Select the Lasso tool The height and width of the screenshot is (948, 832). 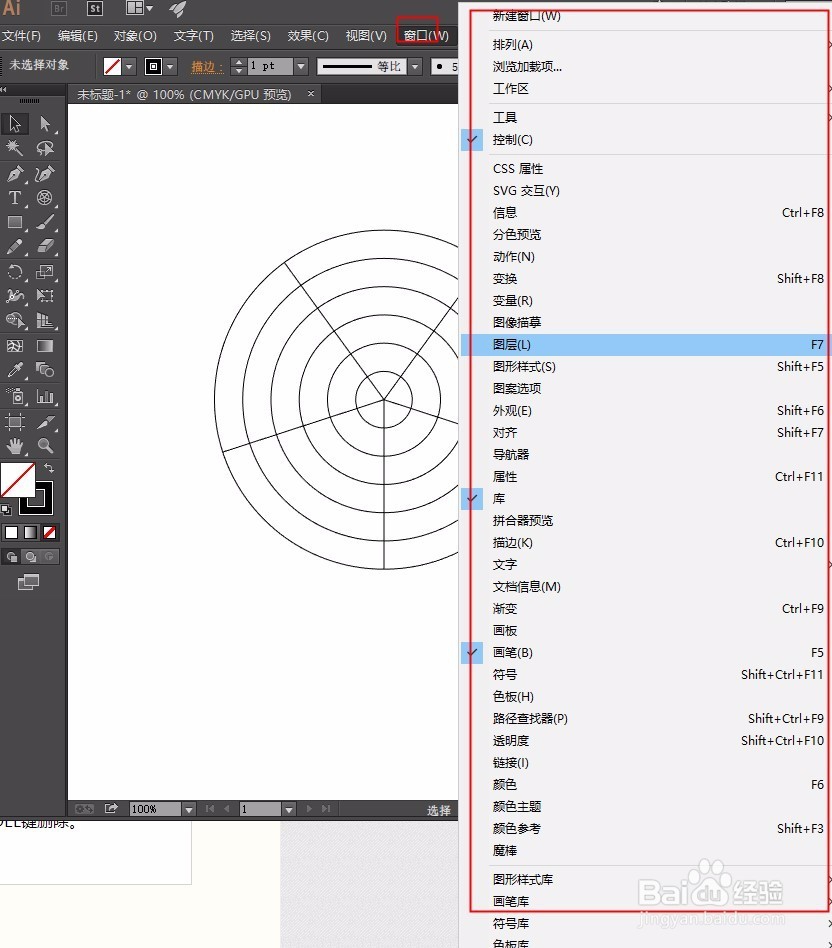coord(45,148)
